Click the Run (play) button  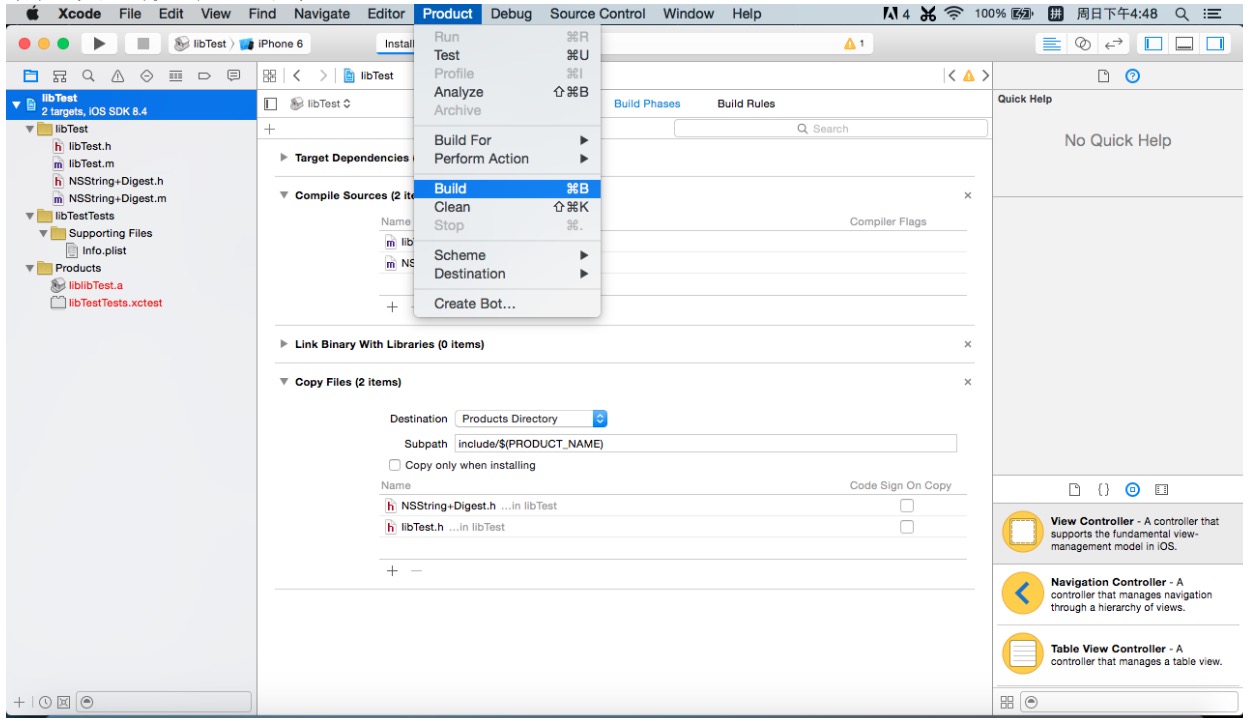click(x=99, y=44)
